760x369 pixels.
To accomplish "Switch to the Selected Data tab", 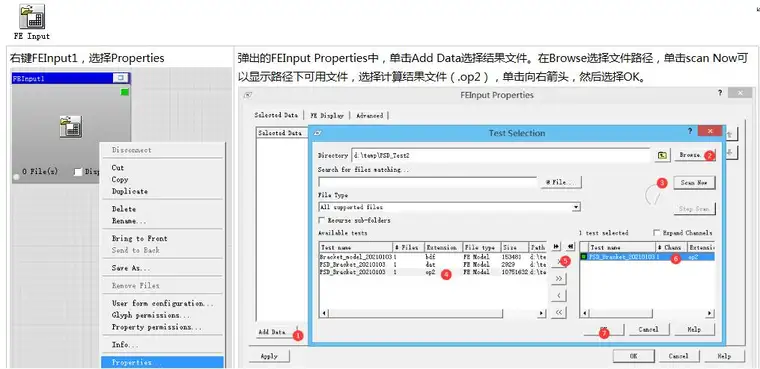I will 276,115.
